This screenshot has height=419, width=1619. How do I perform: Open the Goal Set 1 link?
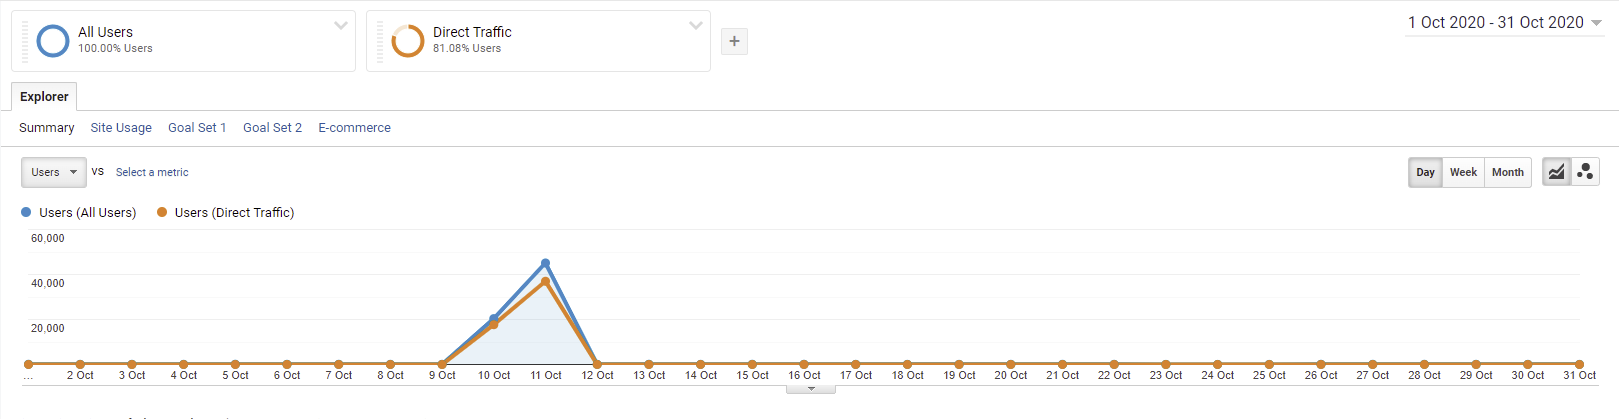[197, 128]
